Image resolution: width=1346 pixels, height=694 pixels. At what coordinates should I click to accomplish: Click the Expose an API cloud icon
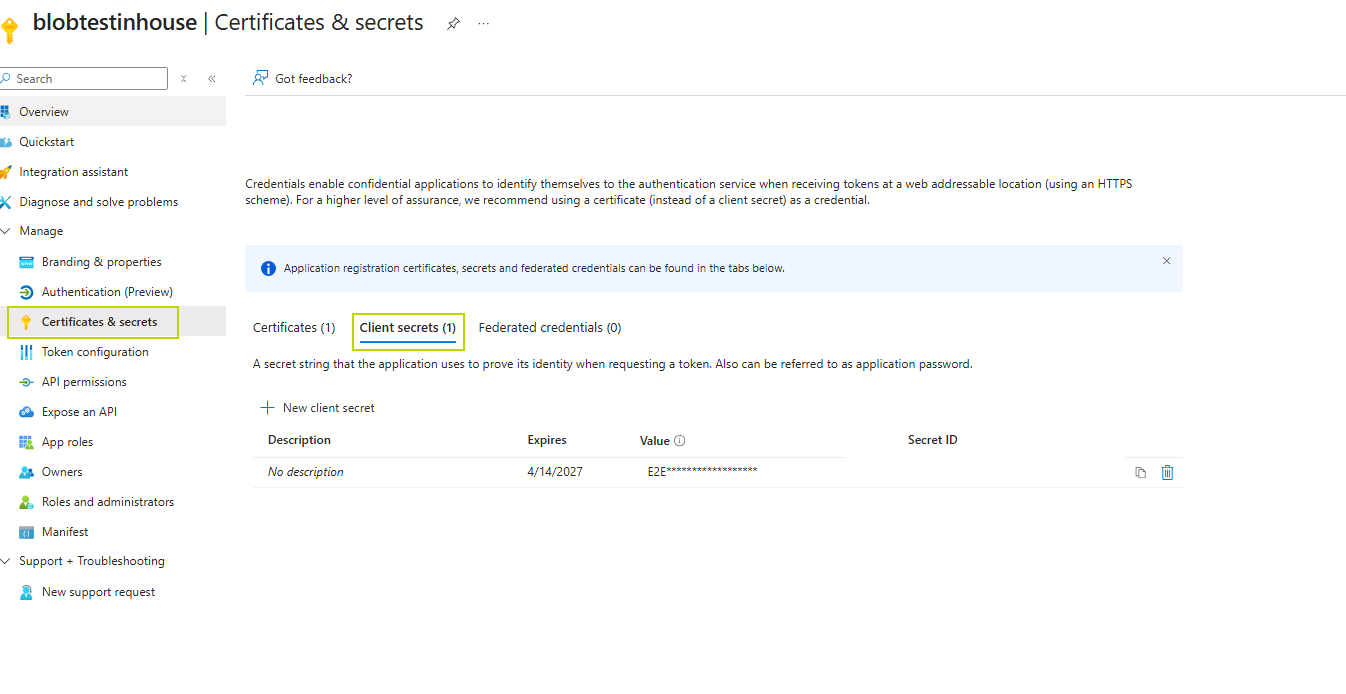[x=27, y=412]
